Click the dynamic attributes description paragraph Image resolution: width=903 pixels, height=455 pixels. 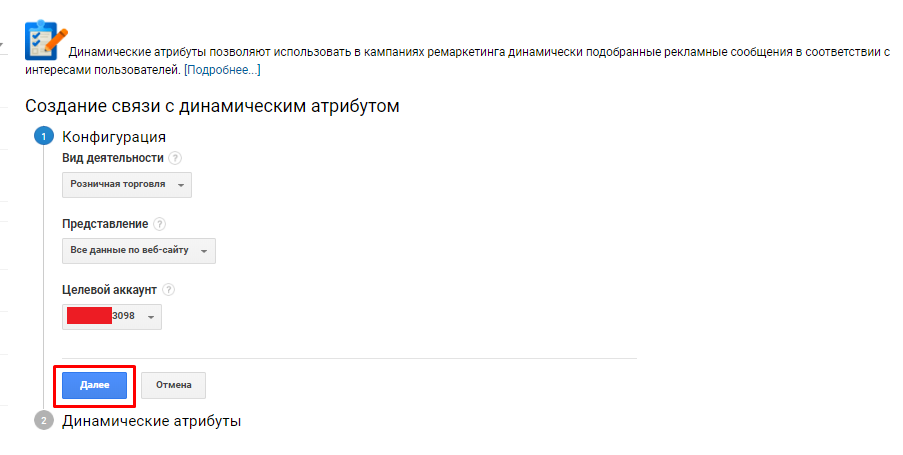(x=480, y=51)
